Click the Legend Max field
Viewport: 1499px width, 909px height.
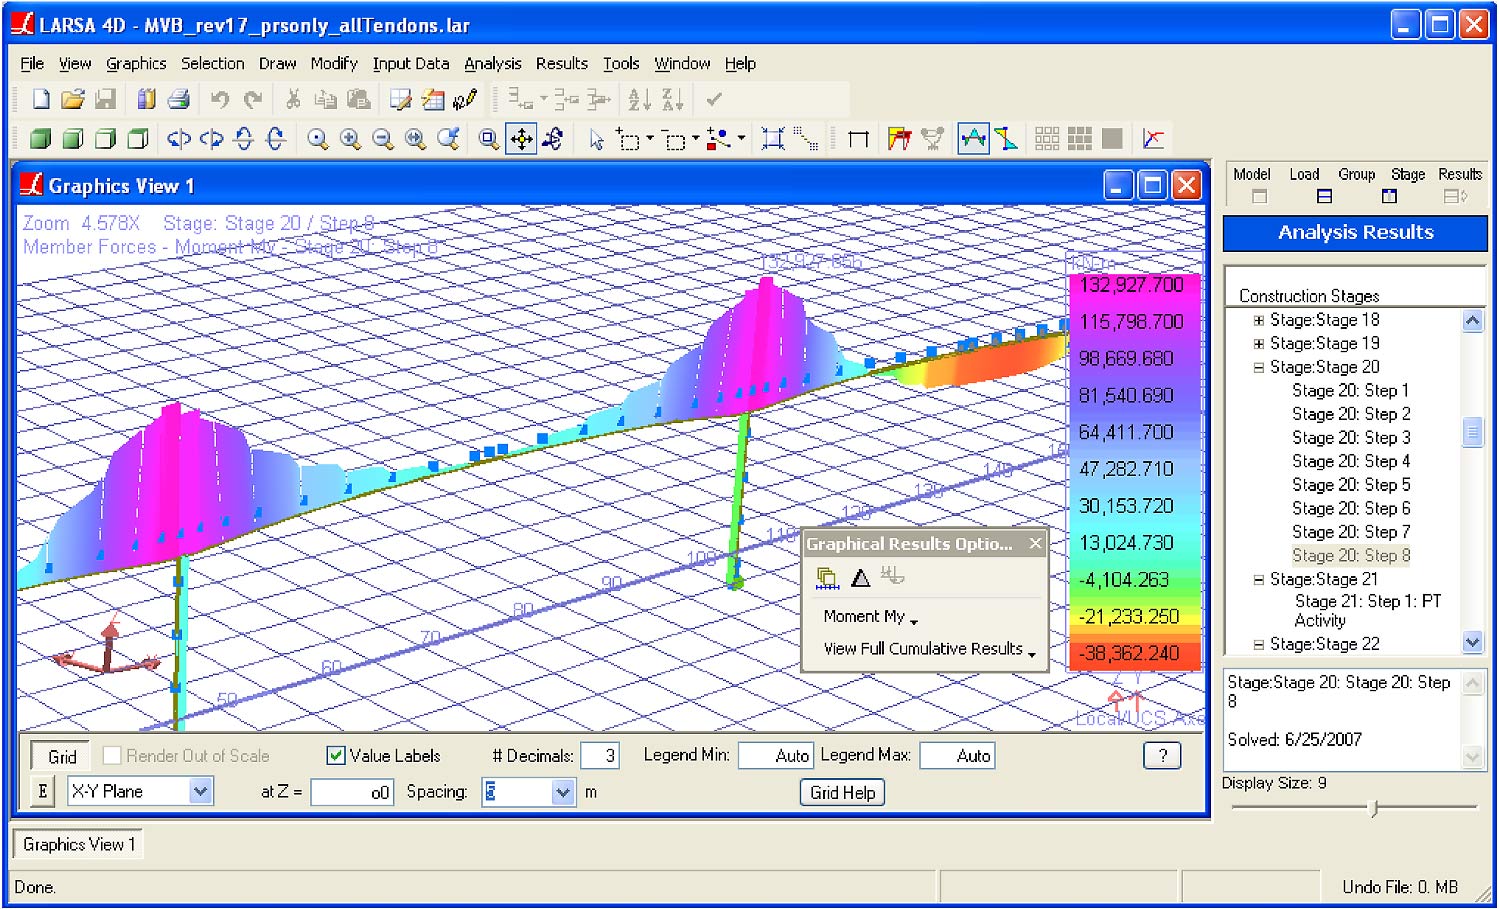957,756
